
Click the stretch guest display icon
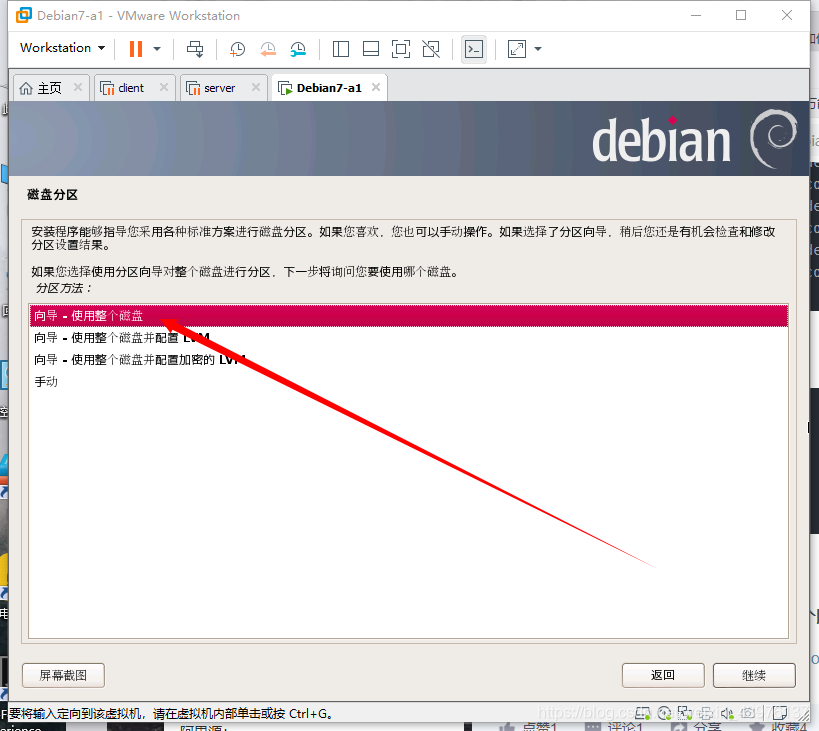517,49
